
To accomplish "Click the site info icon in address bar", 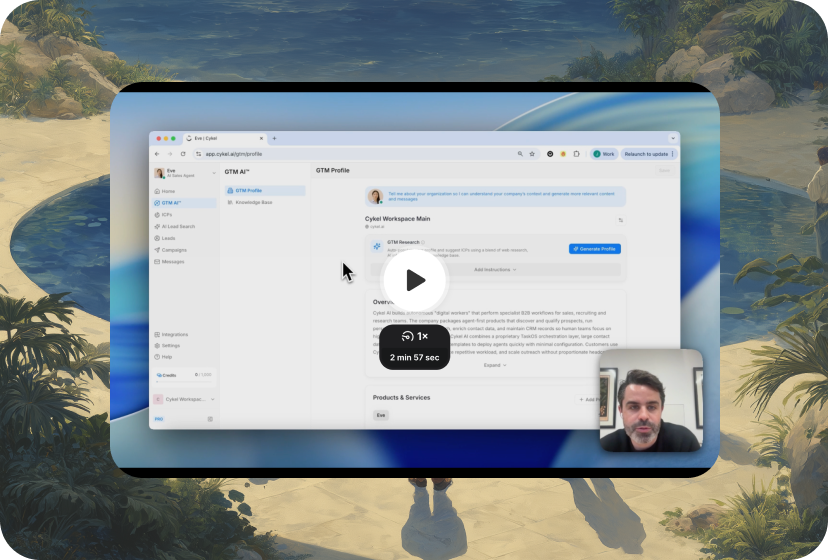I will (x=199, y=154).
